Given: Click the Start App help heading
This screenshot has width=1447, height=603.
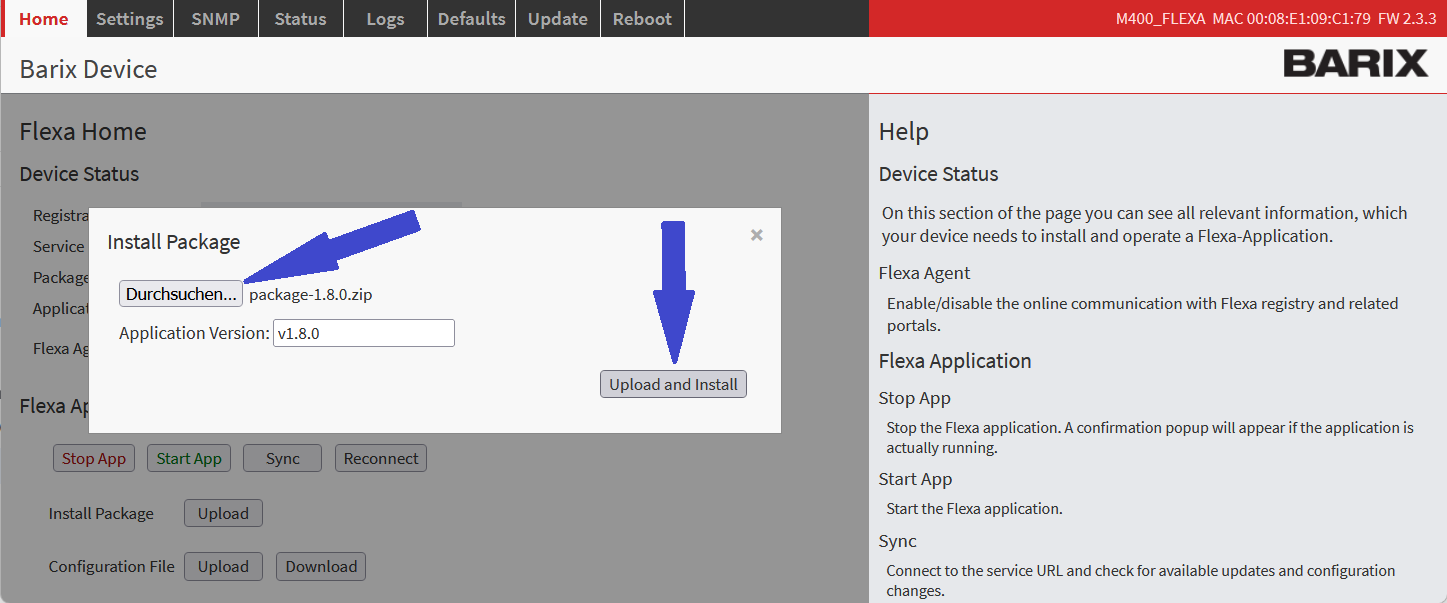Looking at the screenshot, I should [x=916, y=479].
